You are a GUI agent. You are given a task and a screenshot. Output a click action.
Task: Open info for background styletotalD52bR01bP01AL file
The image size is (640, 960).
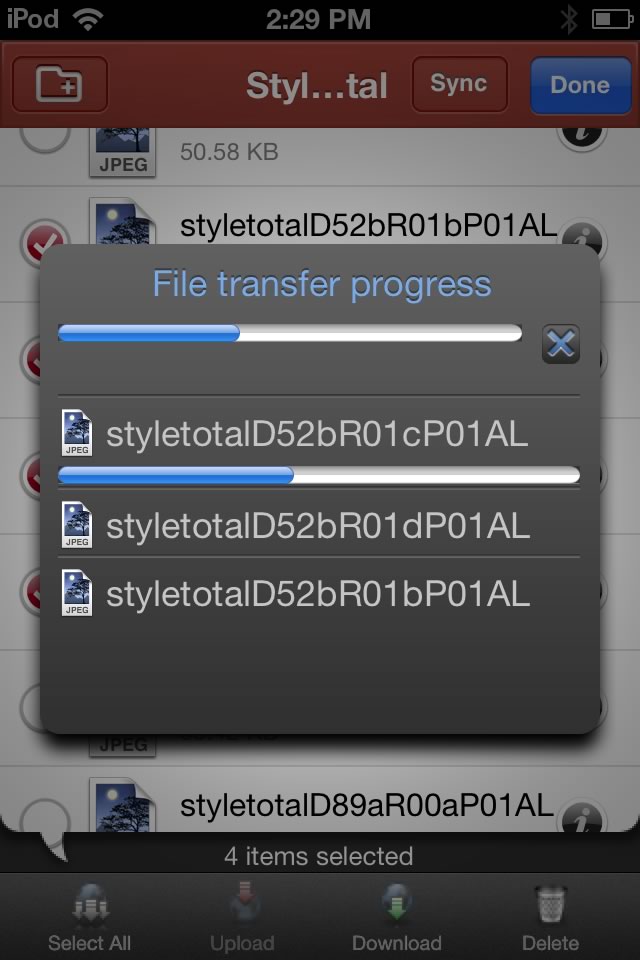[x=582, y=238]
